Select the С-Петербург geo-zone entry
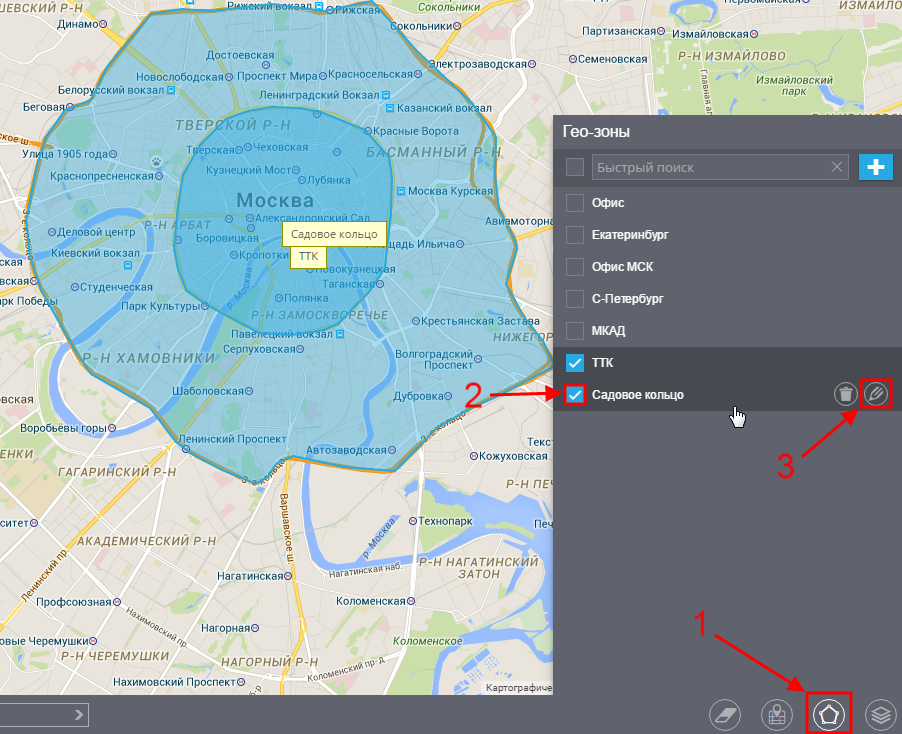This screenshot has width=902, height=734. pos(727,299)
